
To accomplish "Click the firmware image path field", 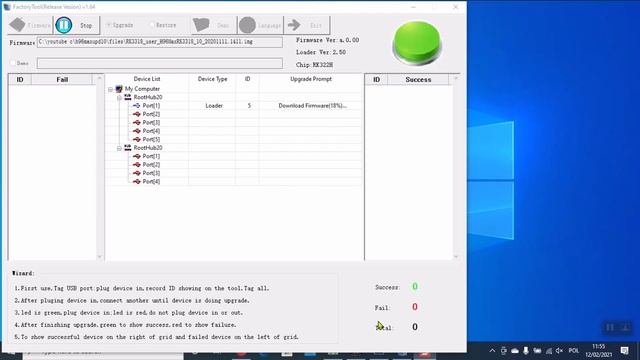I will pyautogui.click(x=160, y=42).
